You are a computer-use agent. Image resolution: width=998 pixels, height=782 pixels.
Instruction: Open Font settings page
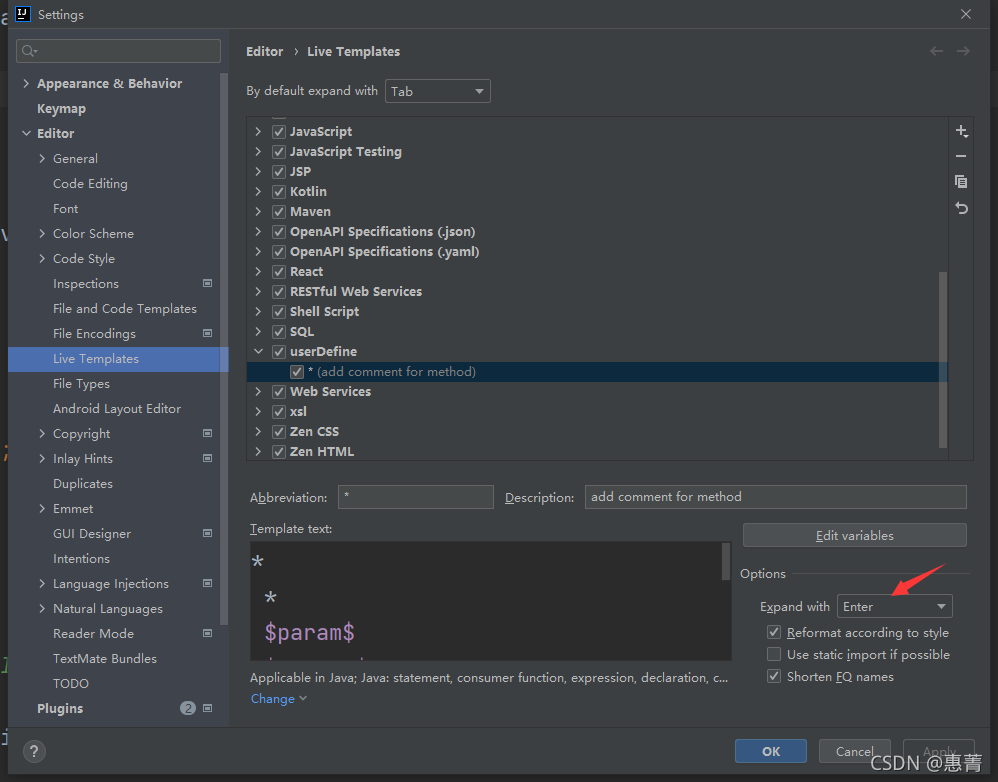(x=66, y=209)
